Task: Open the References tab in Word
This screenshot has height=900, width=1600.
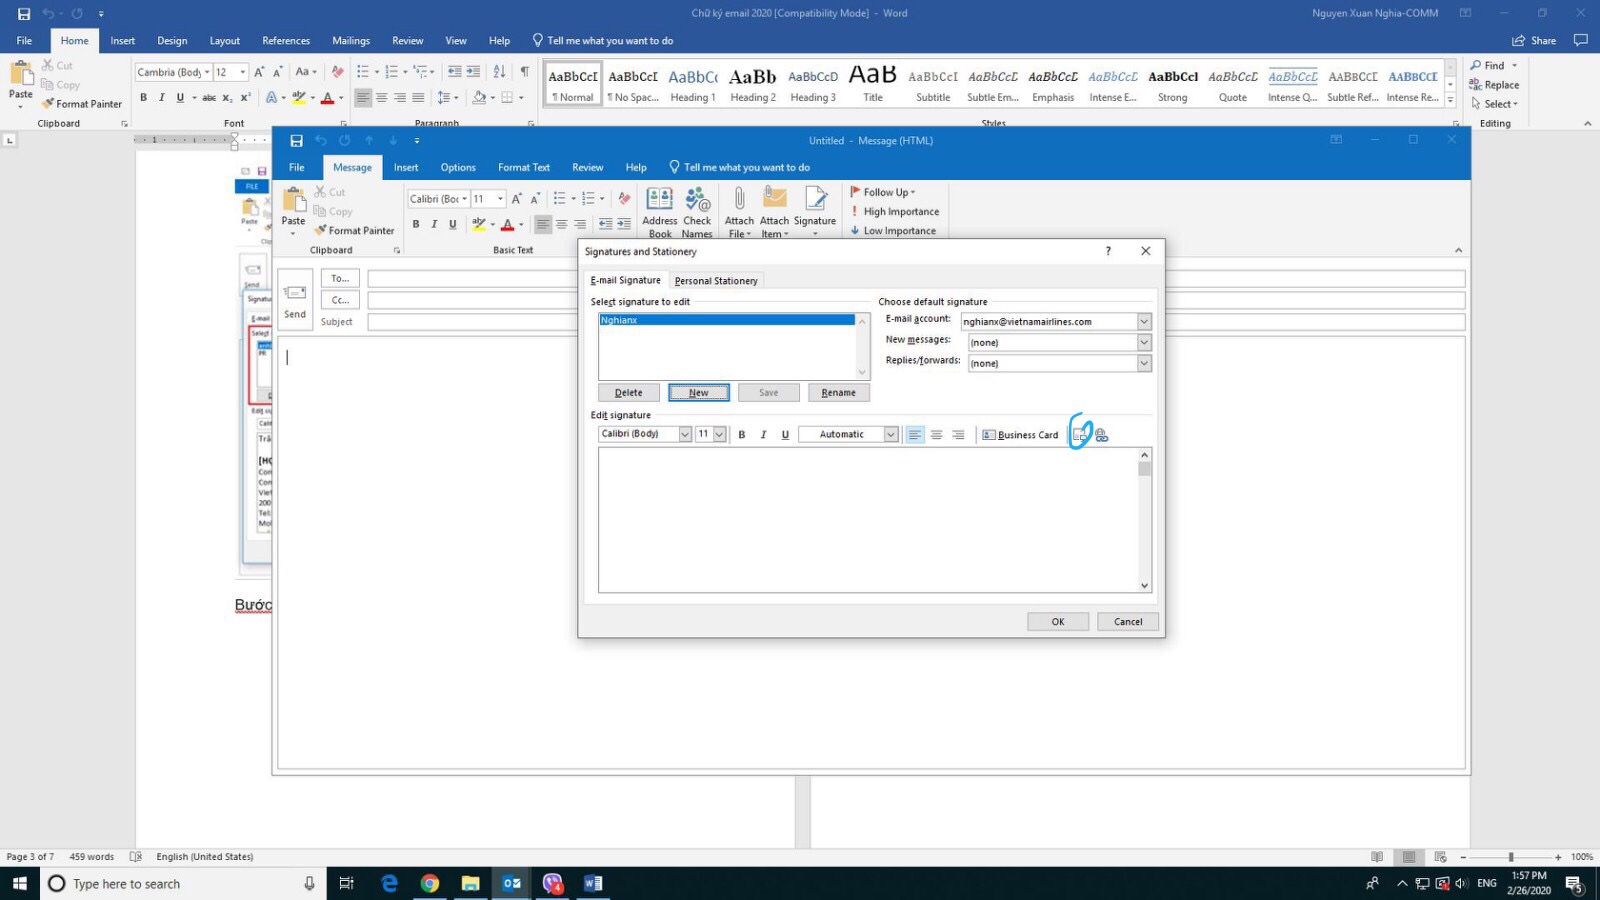Action: [286, 41]
